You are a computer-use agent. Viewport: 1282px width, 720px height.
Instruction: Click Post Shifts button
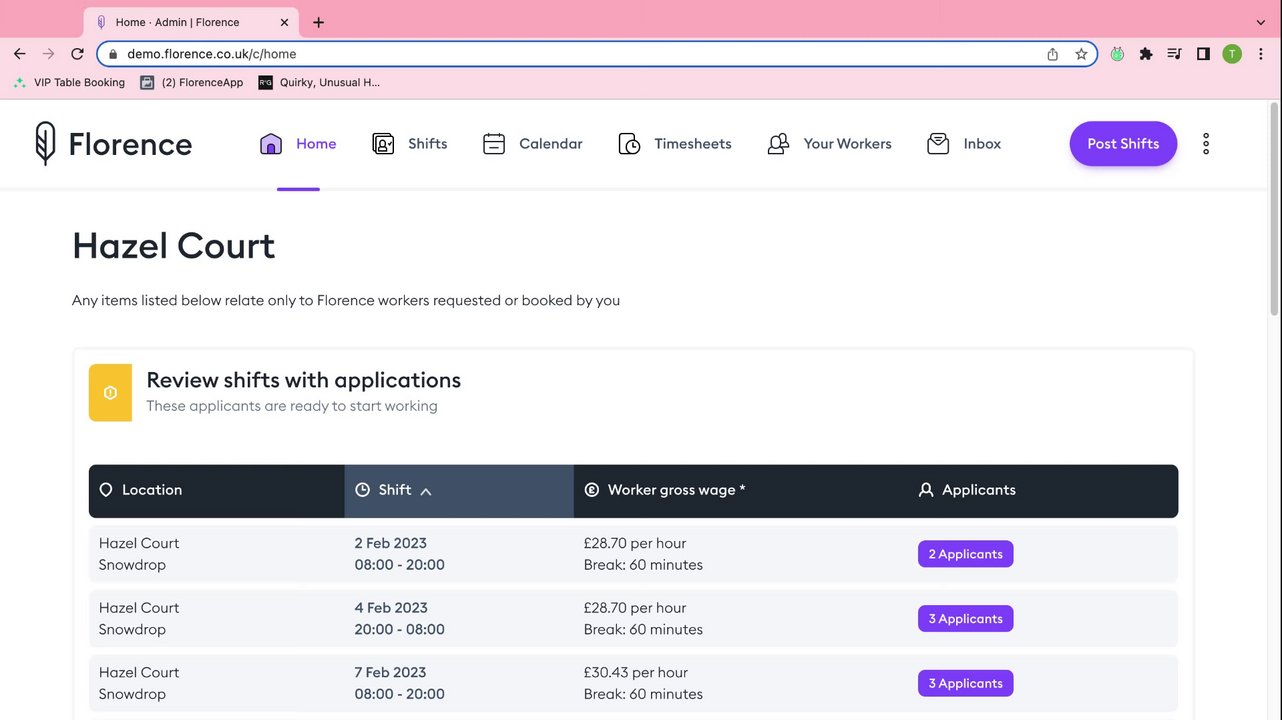pyautogui.click(x=1123, y=144)
